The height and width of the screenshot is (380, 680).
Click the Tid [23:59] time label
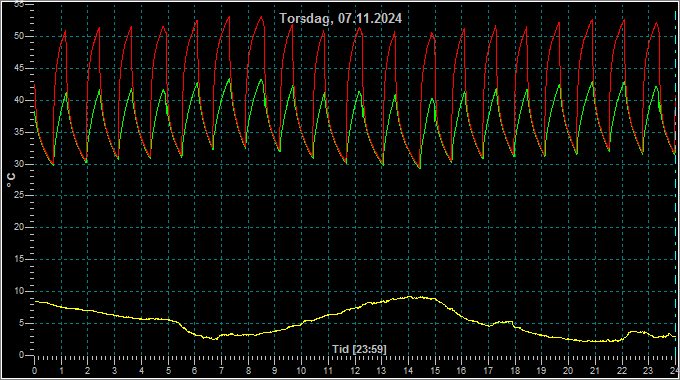tap(359, 349)
